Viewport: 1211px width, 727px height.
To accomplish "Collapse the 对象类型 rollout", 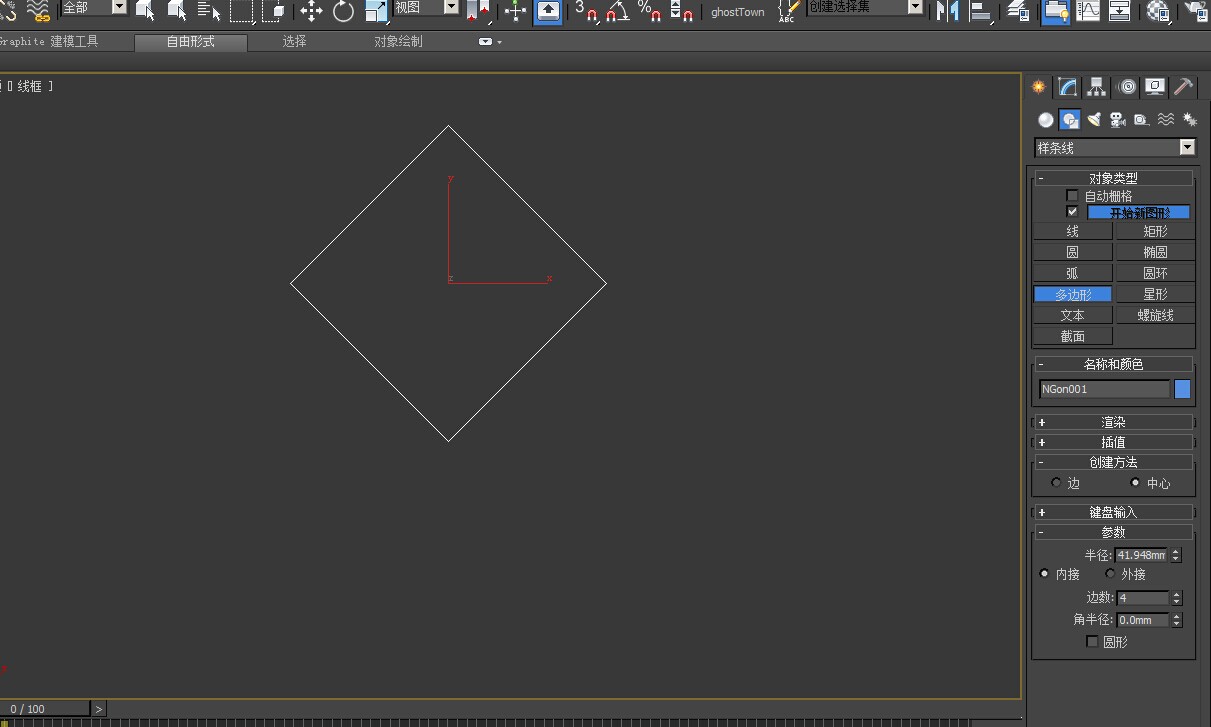I will [1113, 178].
